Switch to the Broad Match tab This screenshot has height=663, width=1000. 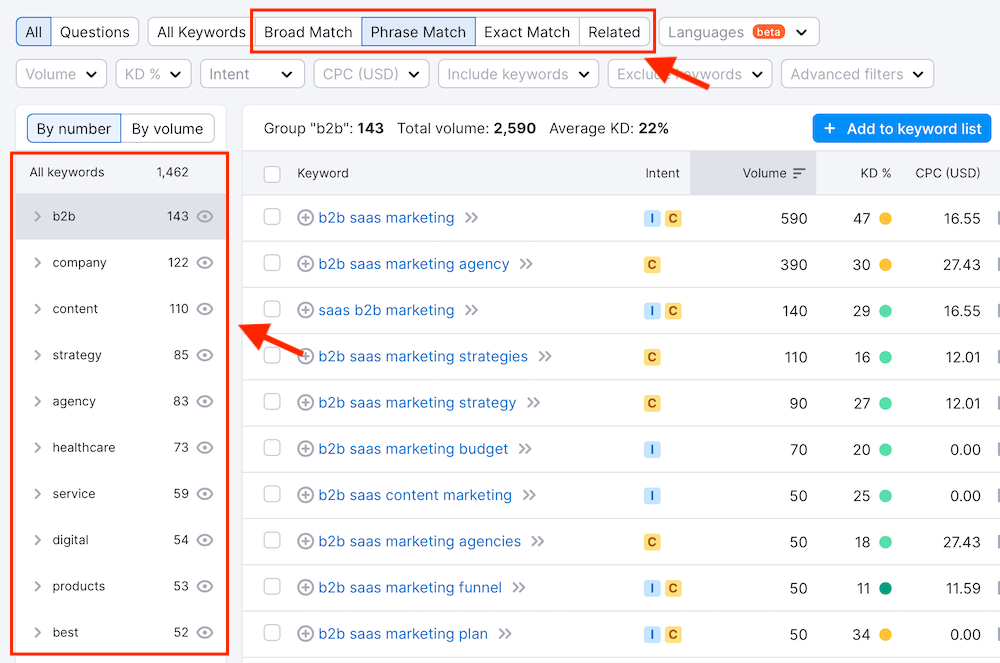[x=308, y=32]
